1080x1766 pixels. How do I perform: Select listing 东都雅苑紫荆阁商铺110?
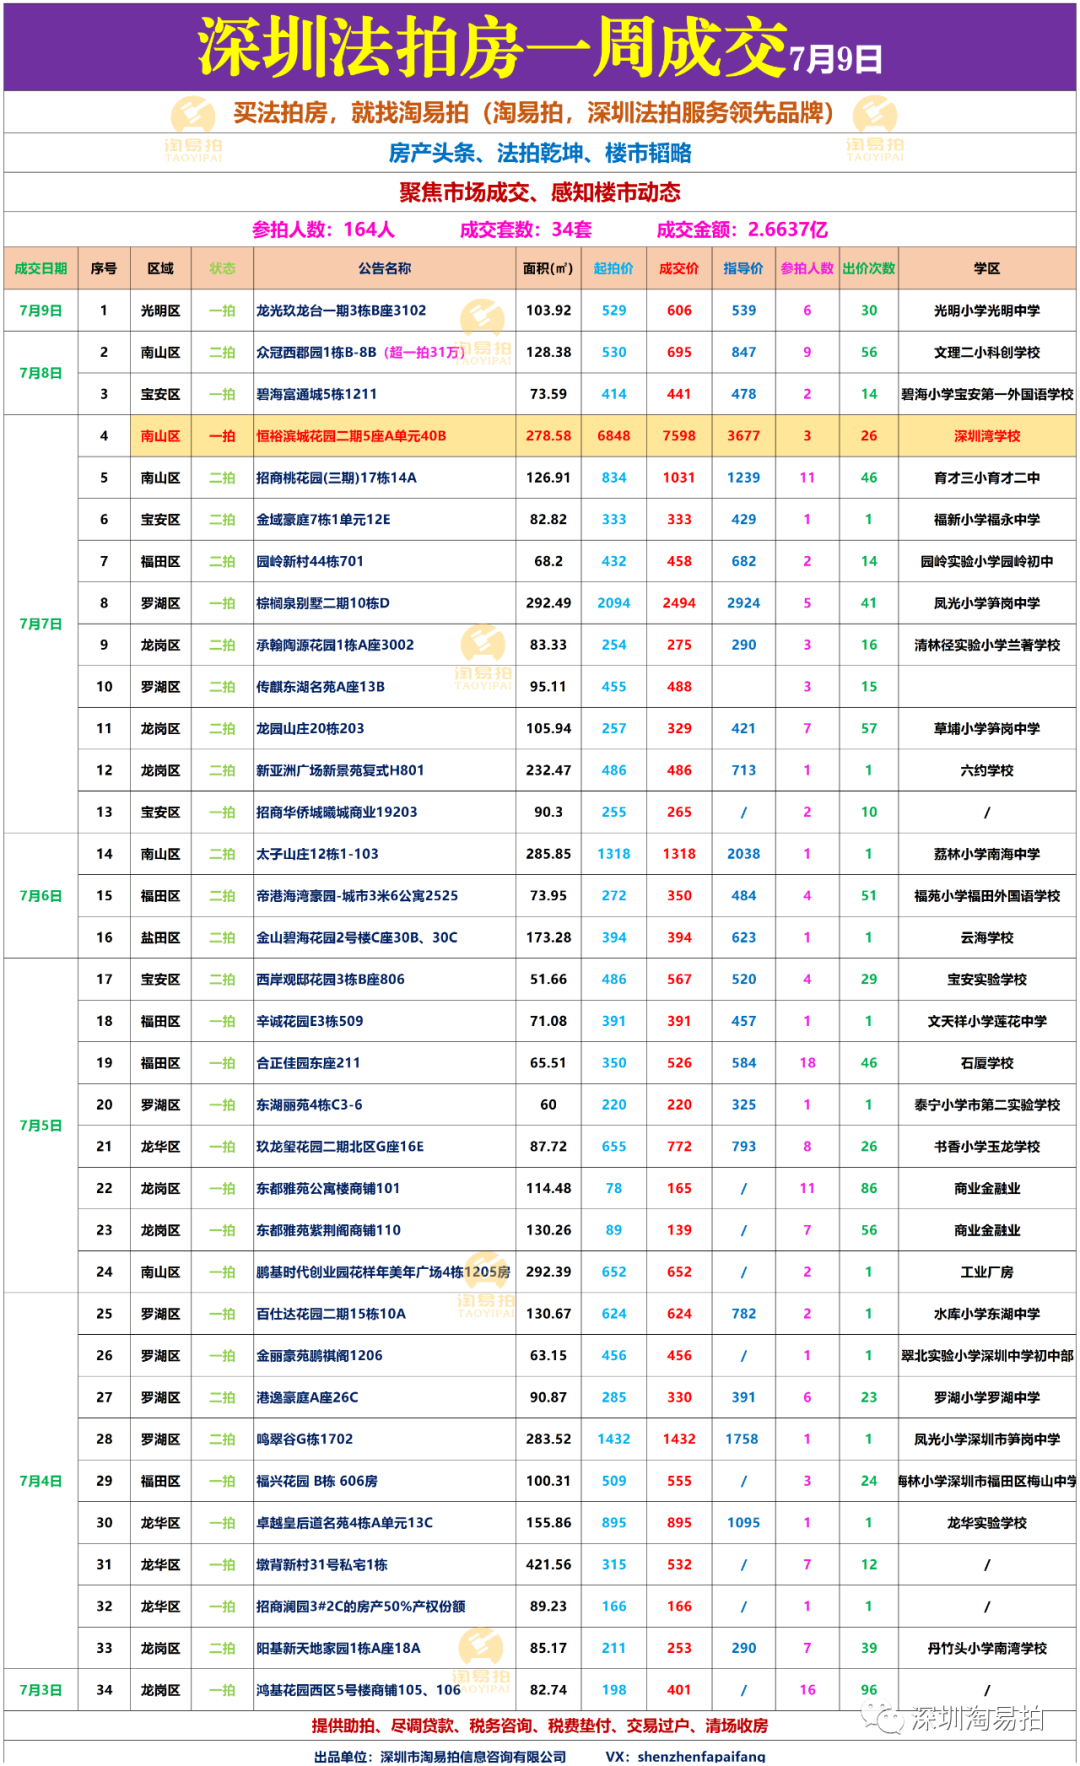point(328,1231)
